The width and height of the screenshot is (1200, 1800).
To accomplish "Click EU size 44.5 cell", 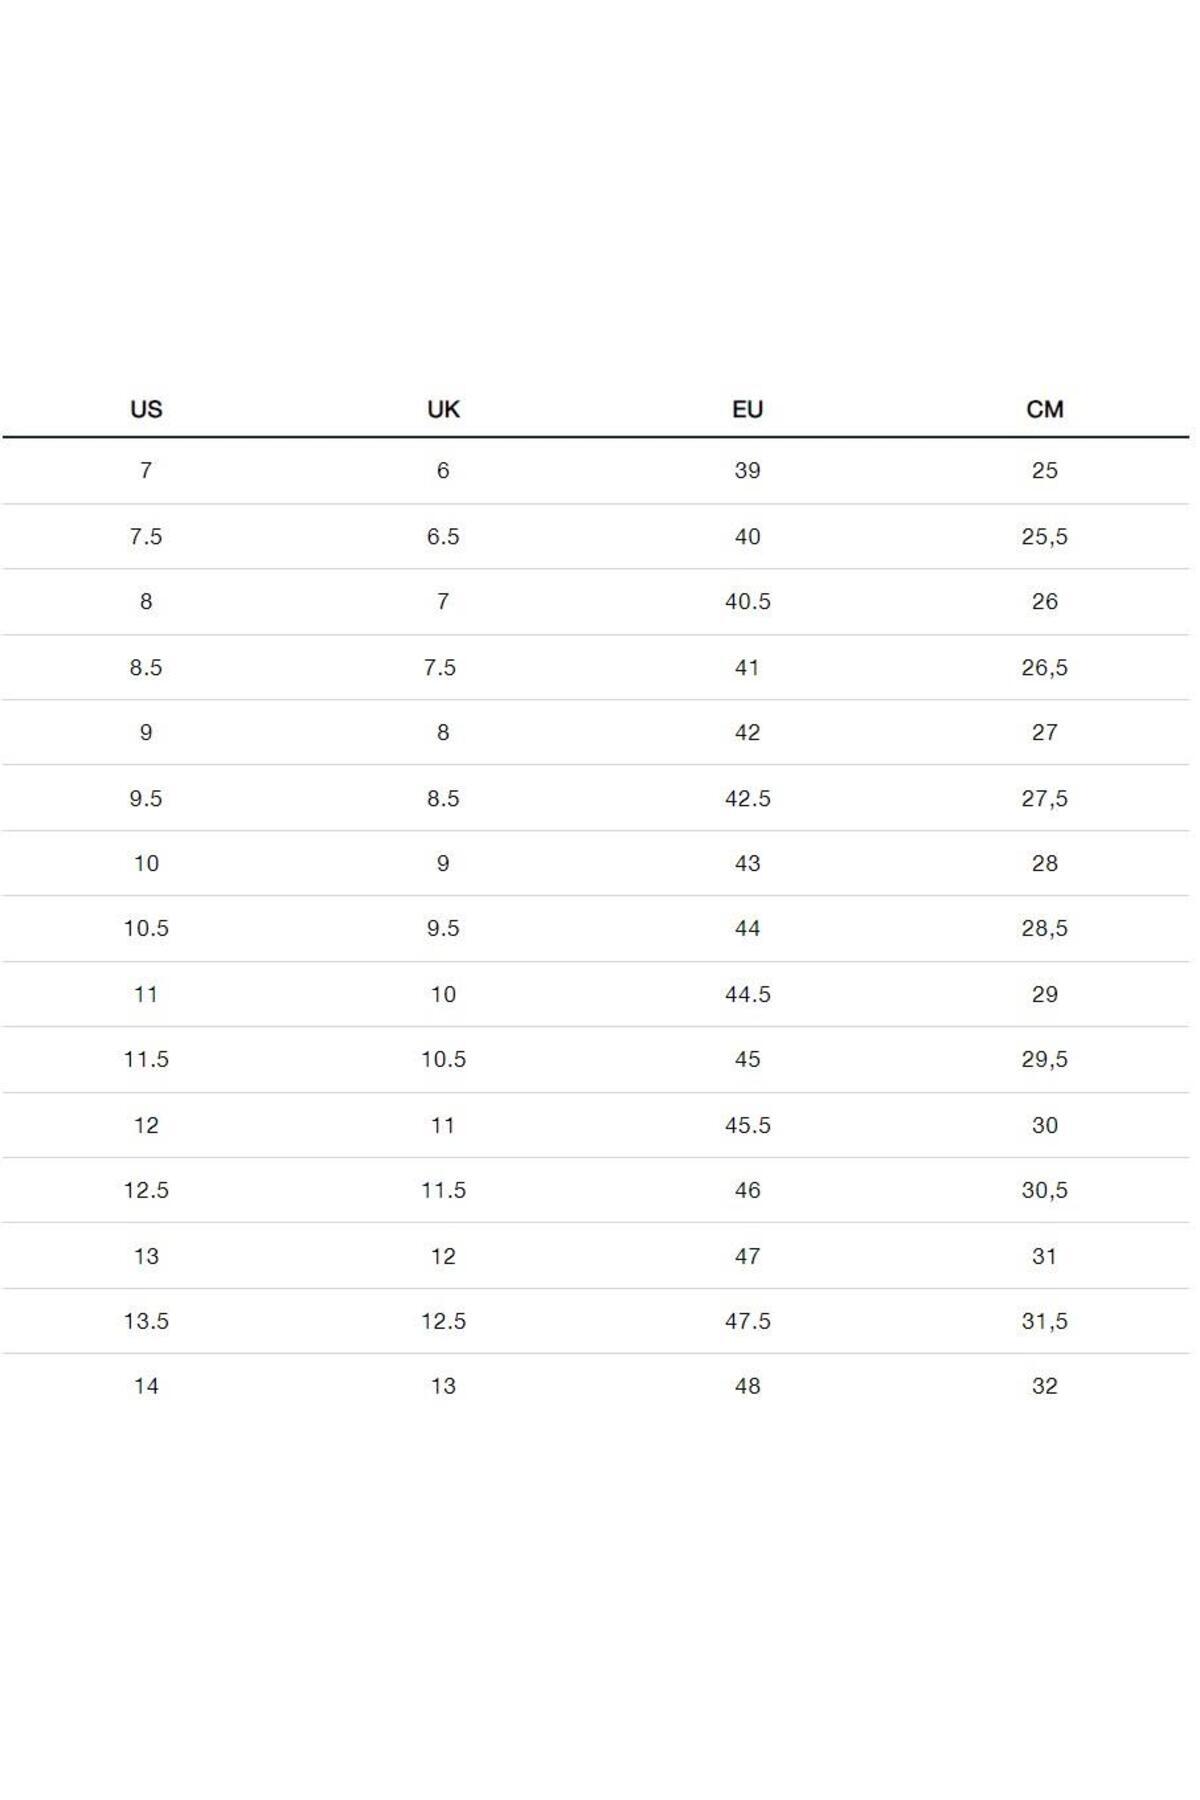I will point(747,995).
